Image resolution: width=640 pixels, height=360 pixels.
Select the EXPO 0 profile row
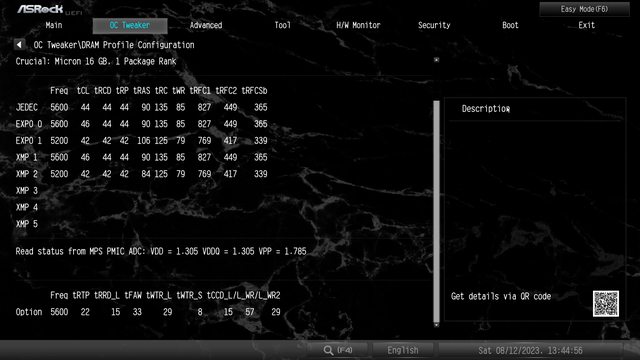(141, 124)
